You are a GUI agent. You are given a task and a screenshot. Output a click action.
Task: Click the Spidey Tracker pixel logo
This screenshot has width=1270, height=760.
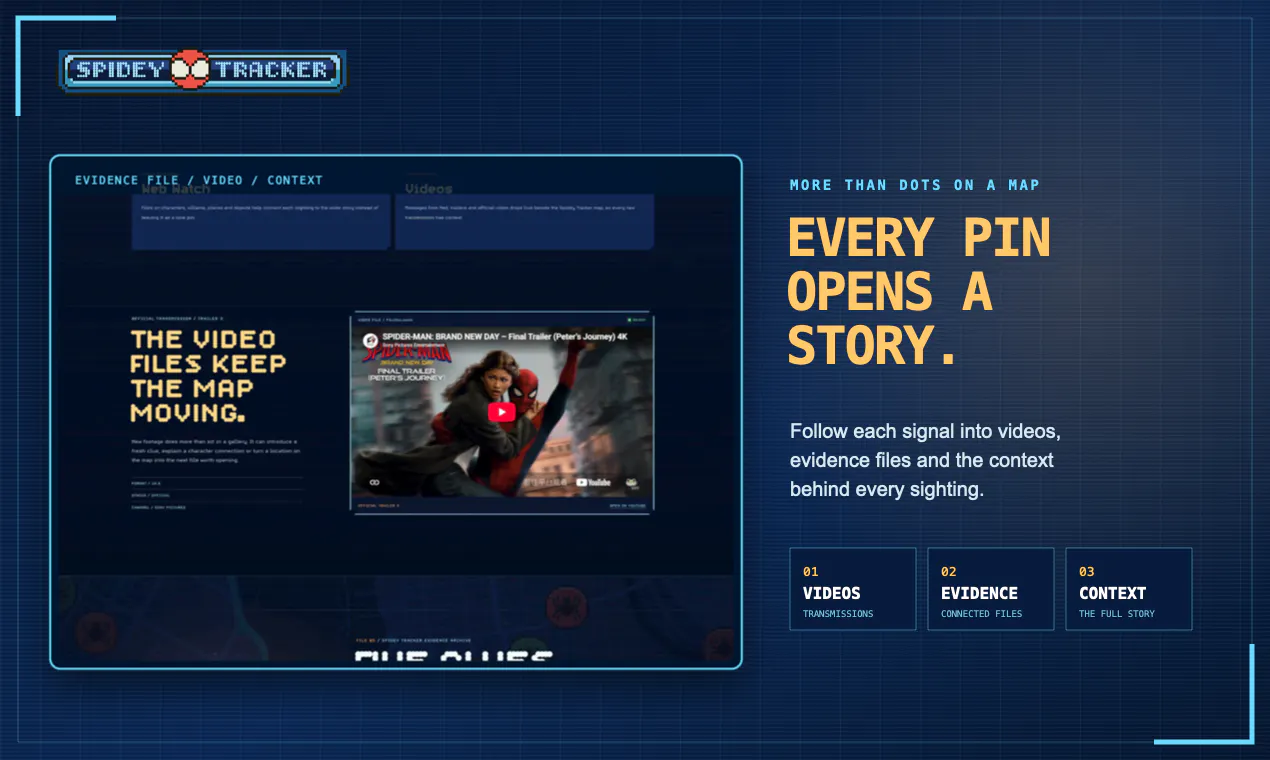pos(202,70)
